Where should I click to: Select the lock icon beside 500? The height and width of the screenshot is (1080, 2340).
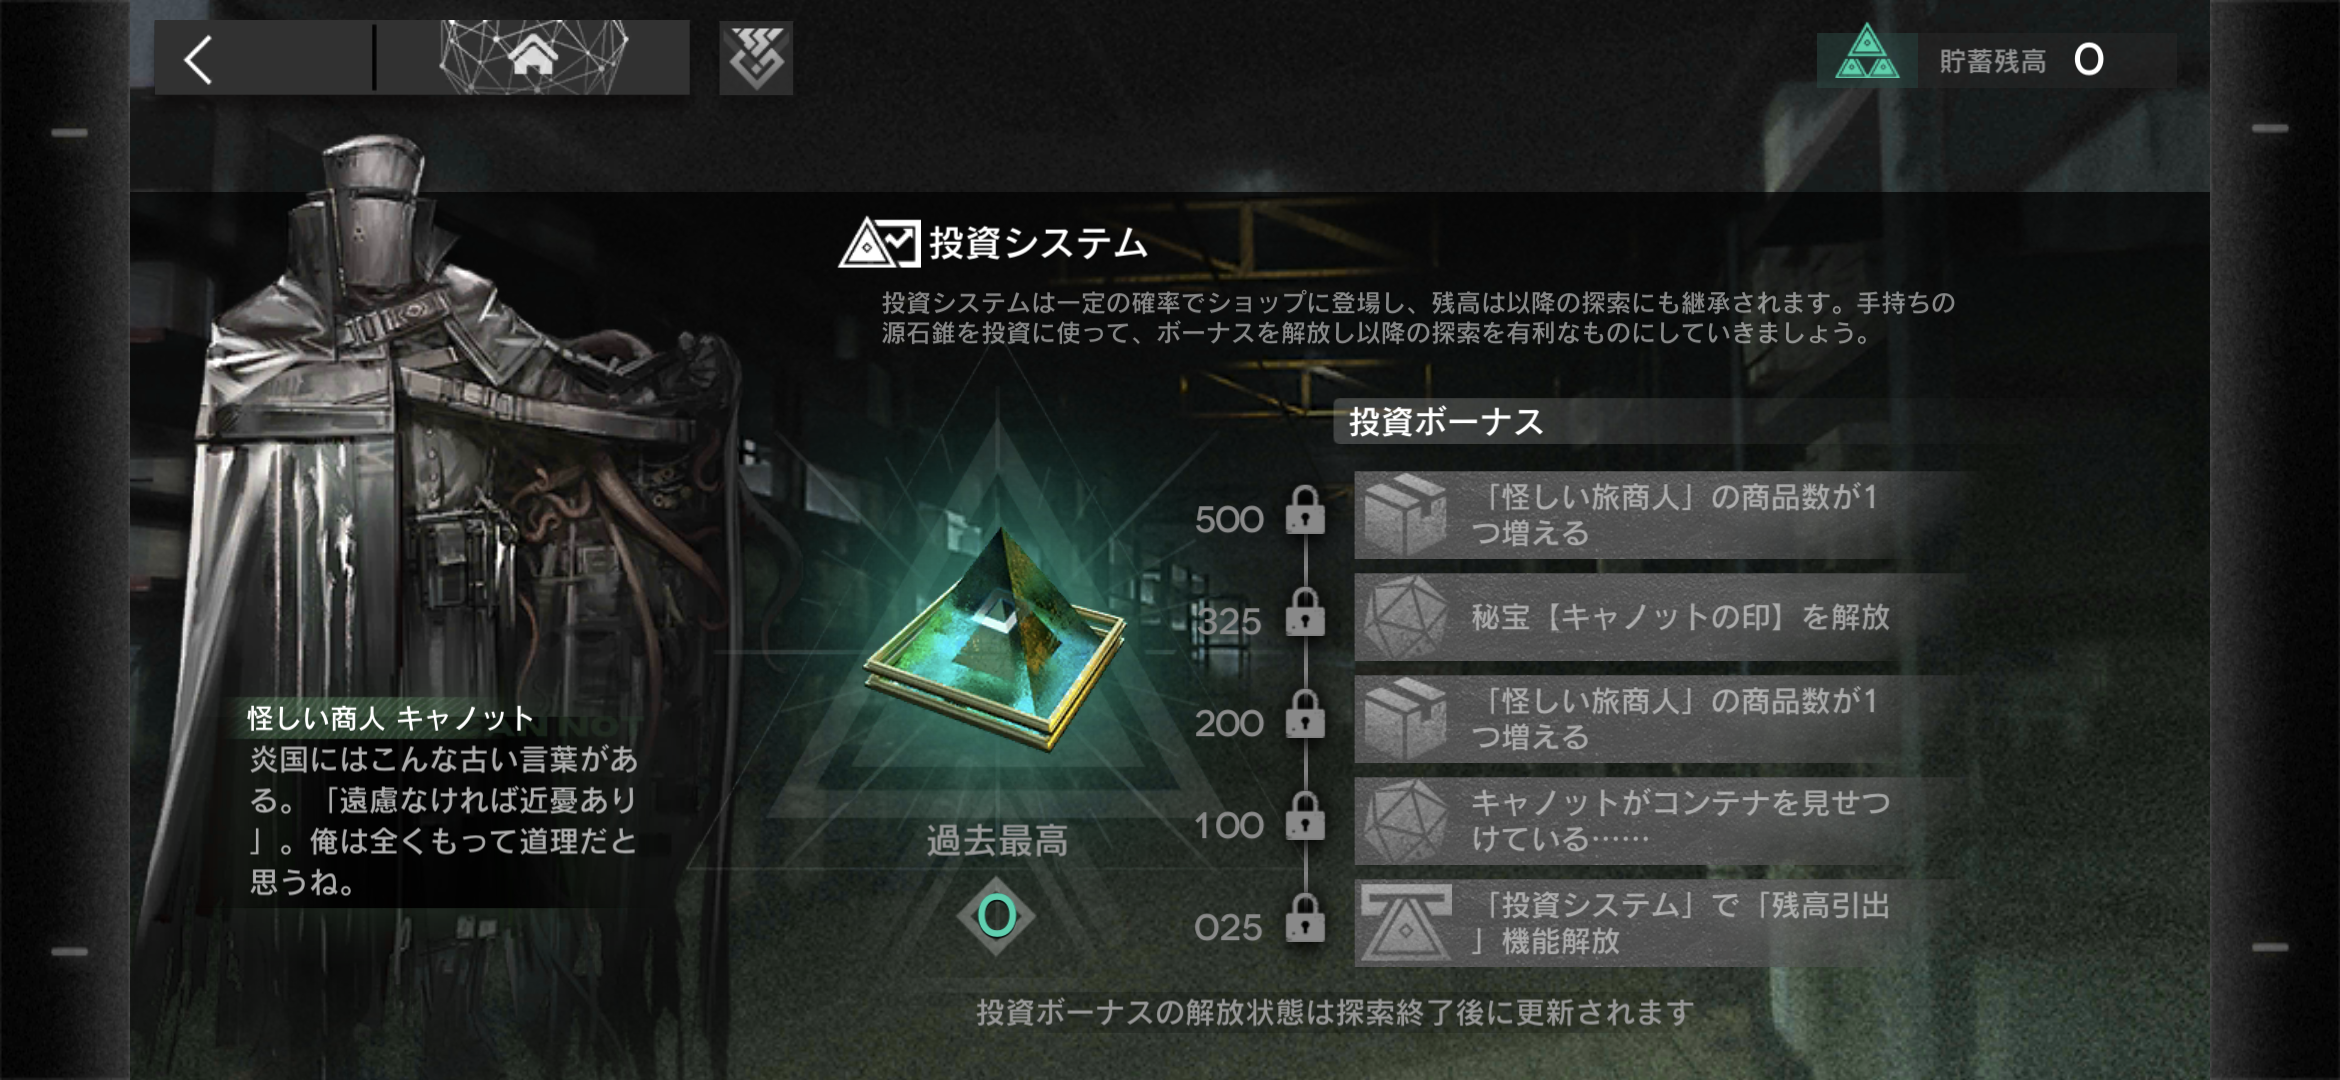click(1305, 511)
